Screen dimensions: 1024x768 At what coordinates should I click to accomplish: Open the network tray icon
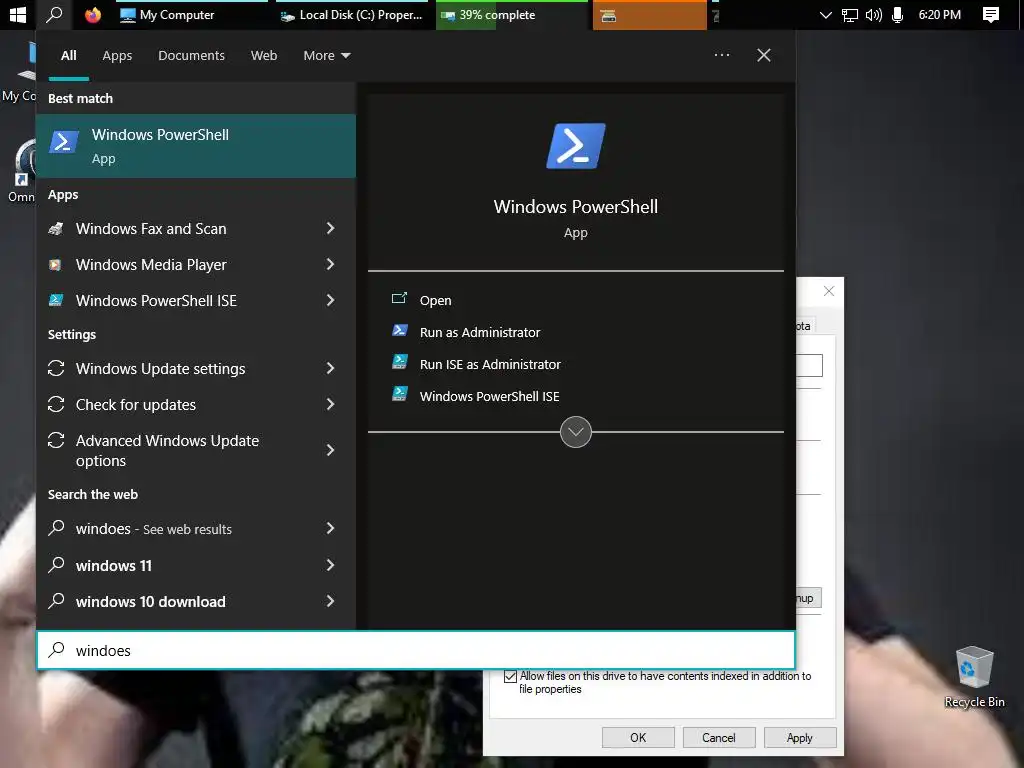point(850,14)
